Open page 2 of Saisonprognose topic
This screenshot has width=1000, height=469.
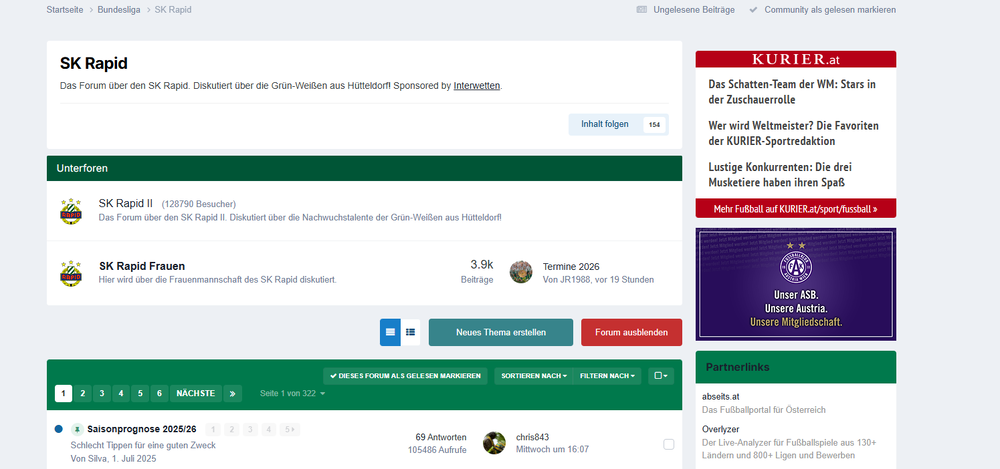[232, 429]
